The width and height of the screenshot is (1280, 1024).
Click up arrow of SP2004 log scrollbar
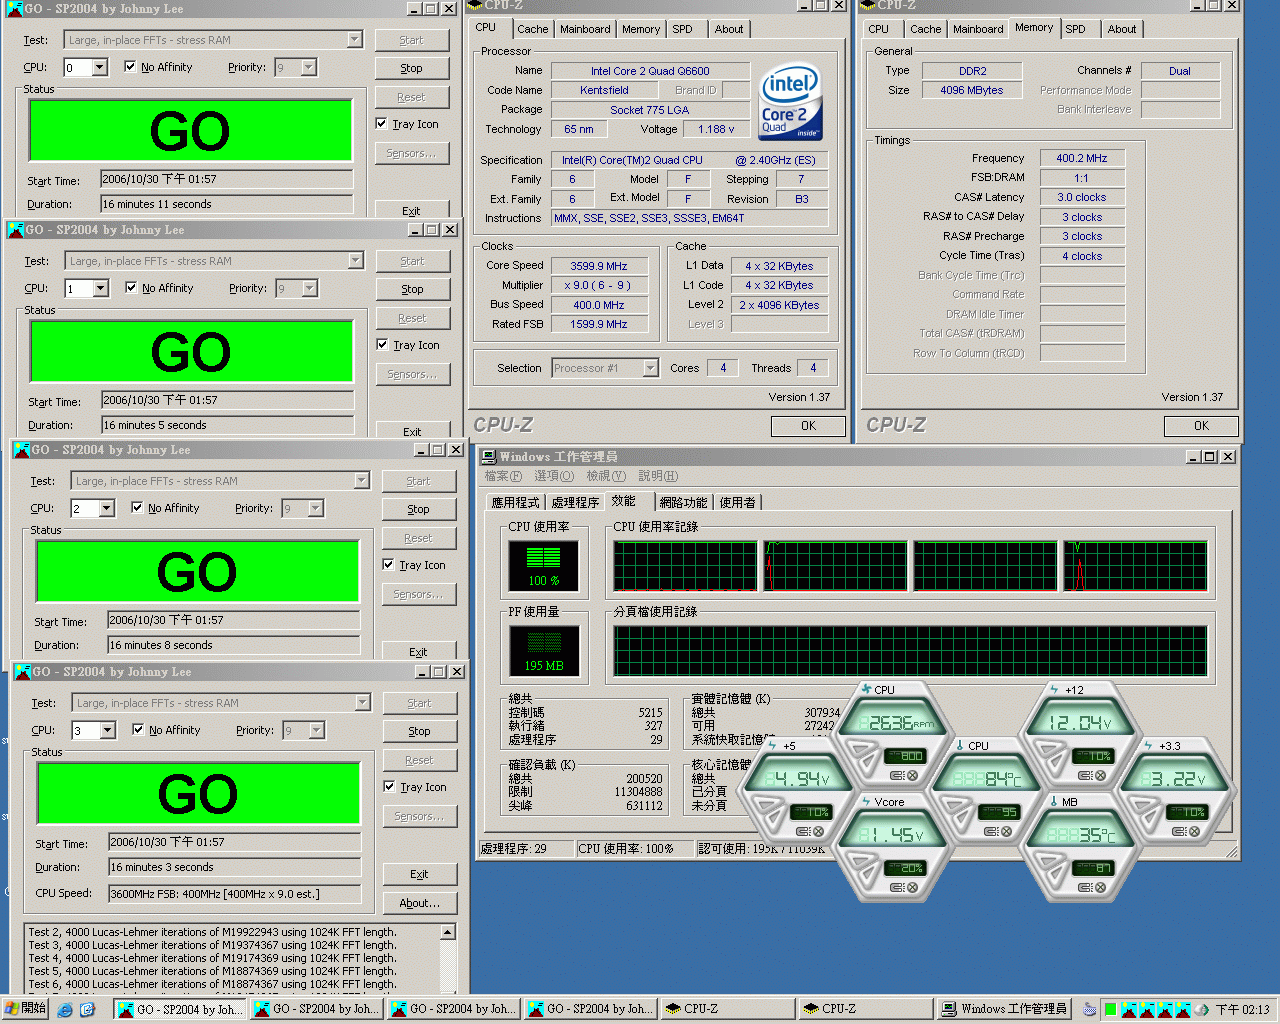coord(448,931)
